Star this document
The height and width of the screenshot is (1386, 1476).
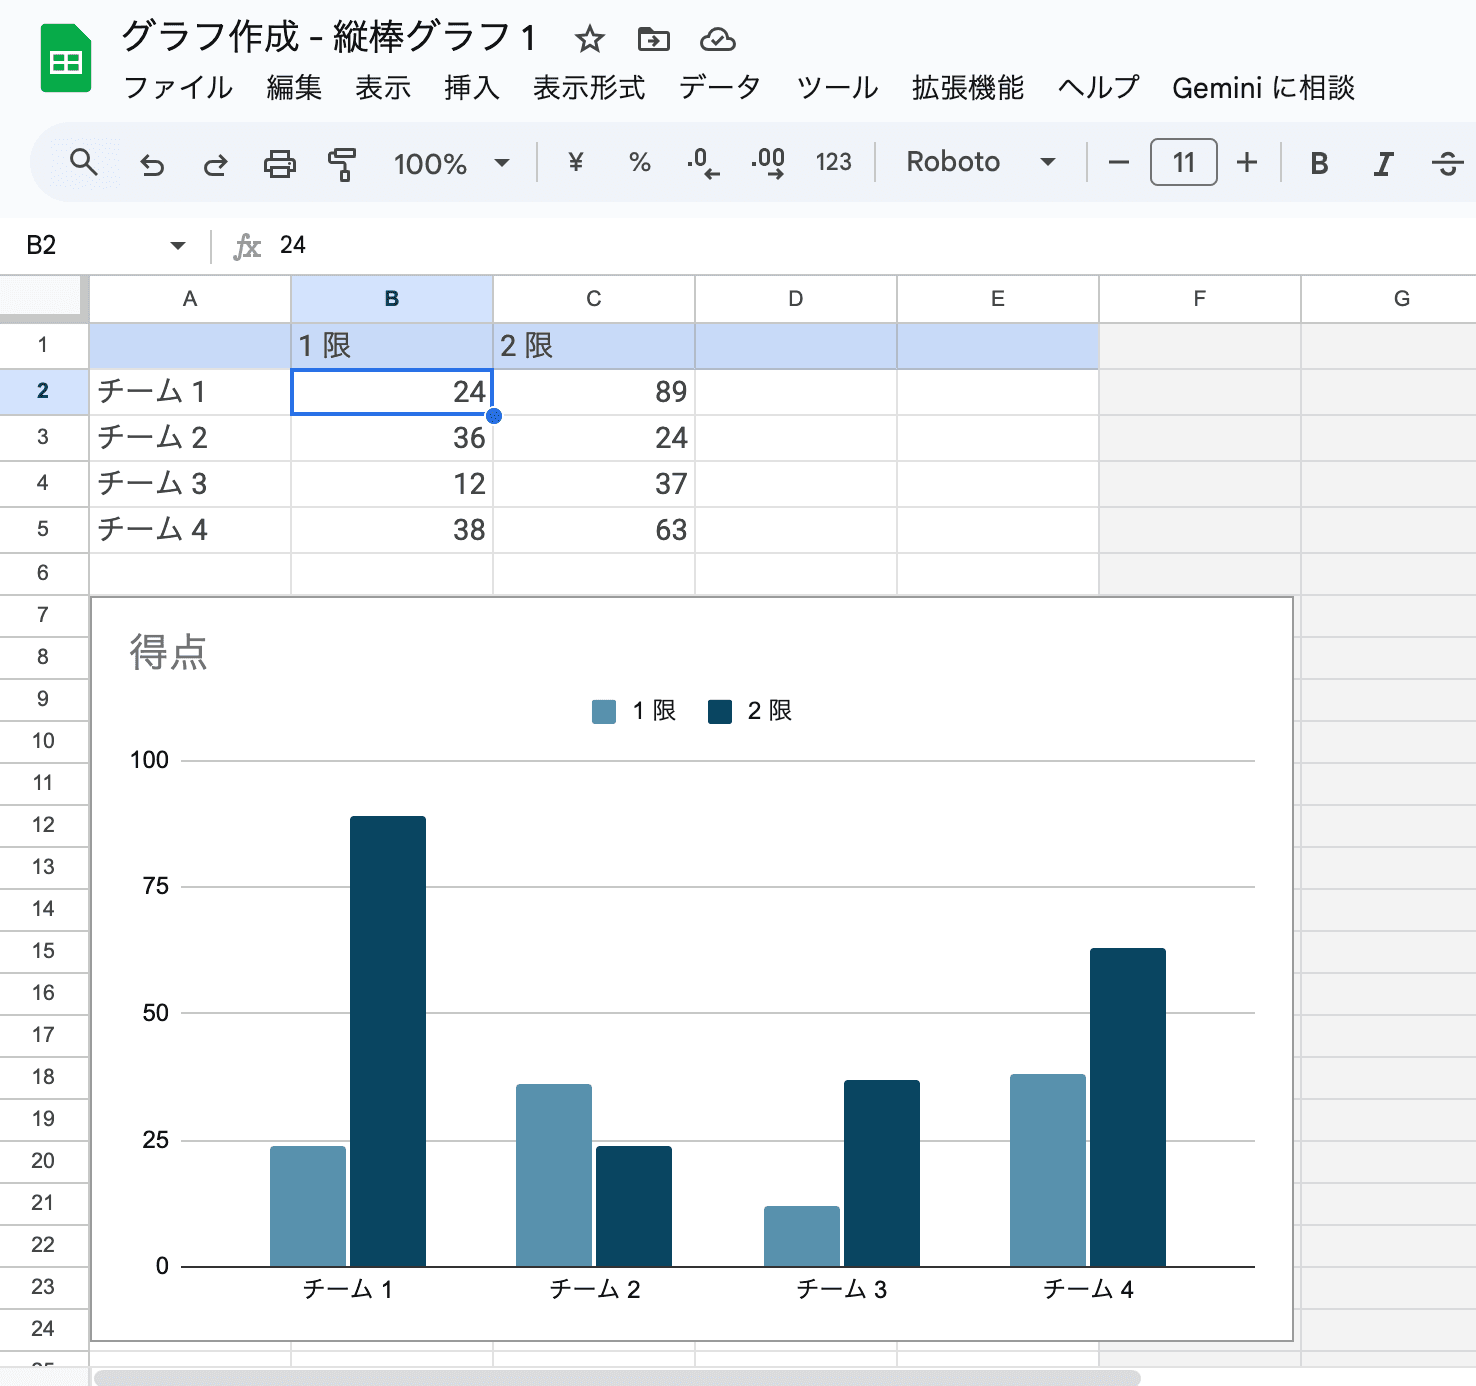[589, 40]
